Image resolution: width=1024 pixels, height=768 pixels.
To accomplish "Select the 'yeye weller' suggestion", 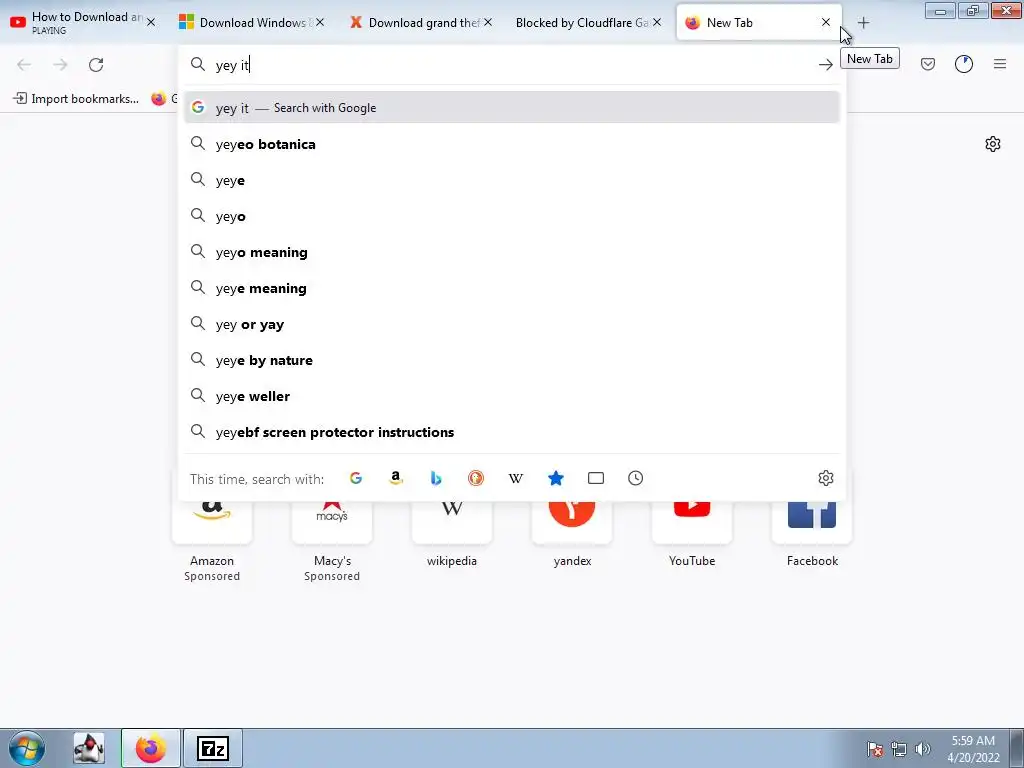I will (x=511, y=396).
